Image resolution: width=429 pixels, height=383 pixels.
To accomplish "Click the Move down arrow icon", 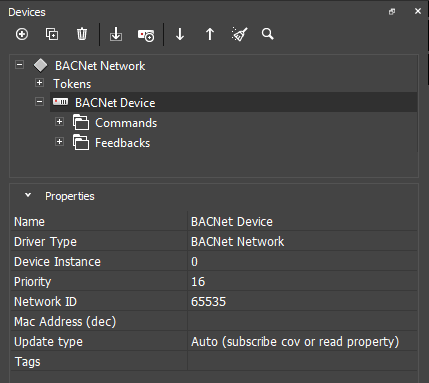I will coord(180,34).
